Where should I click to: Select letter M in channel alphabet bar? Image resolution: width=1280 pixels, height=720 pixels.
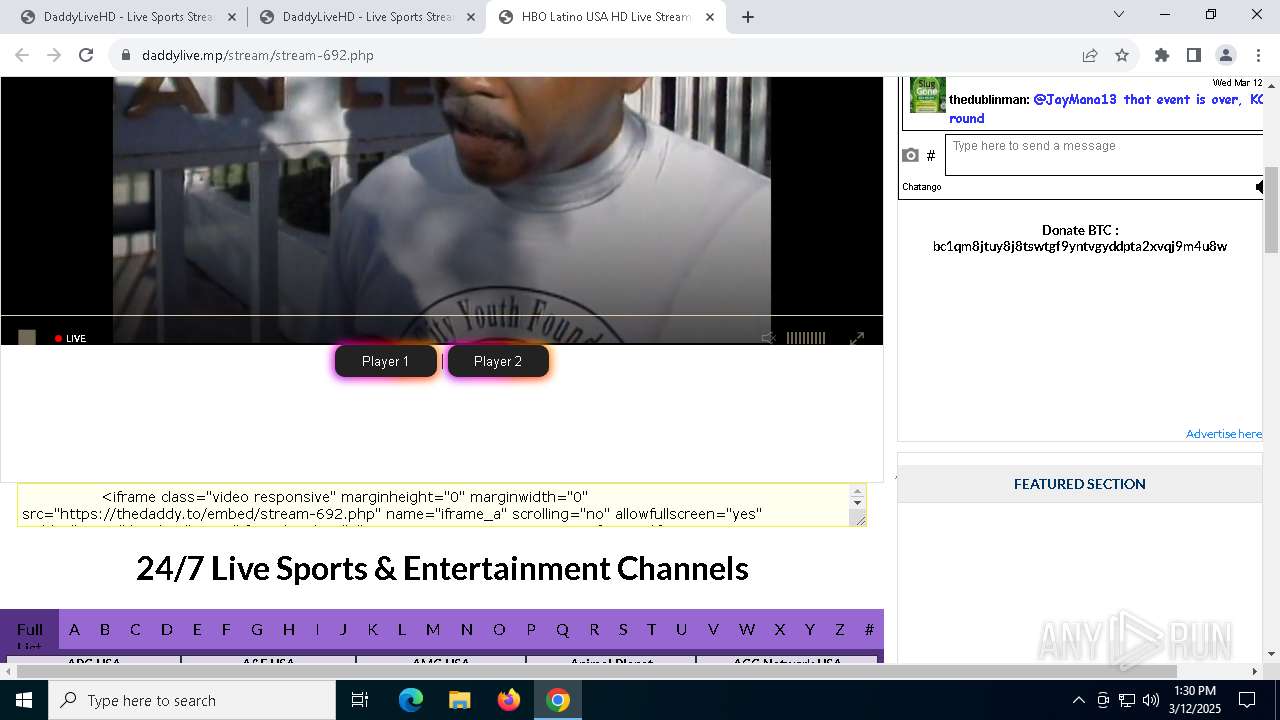(x=432, y=629)
